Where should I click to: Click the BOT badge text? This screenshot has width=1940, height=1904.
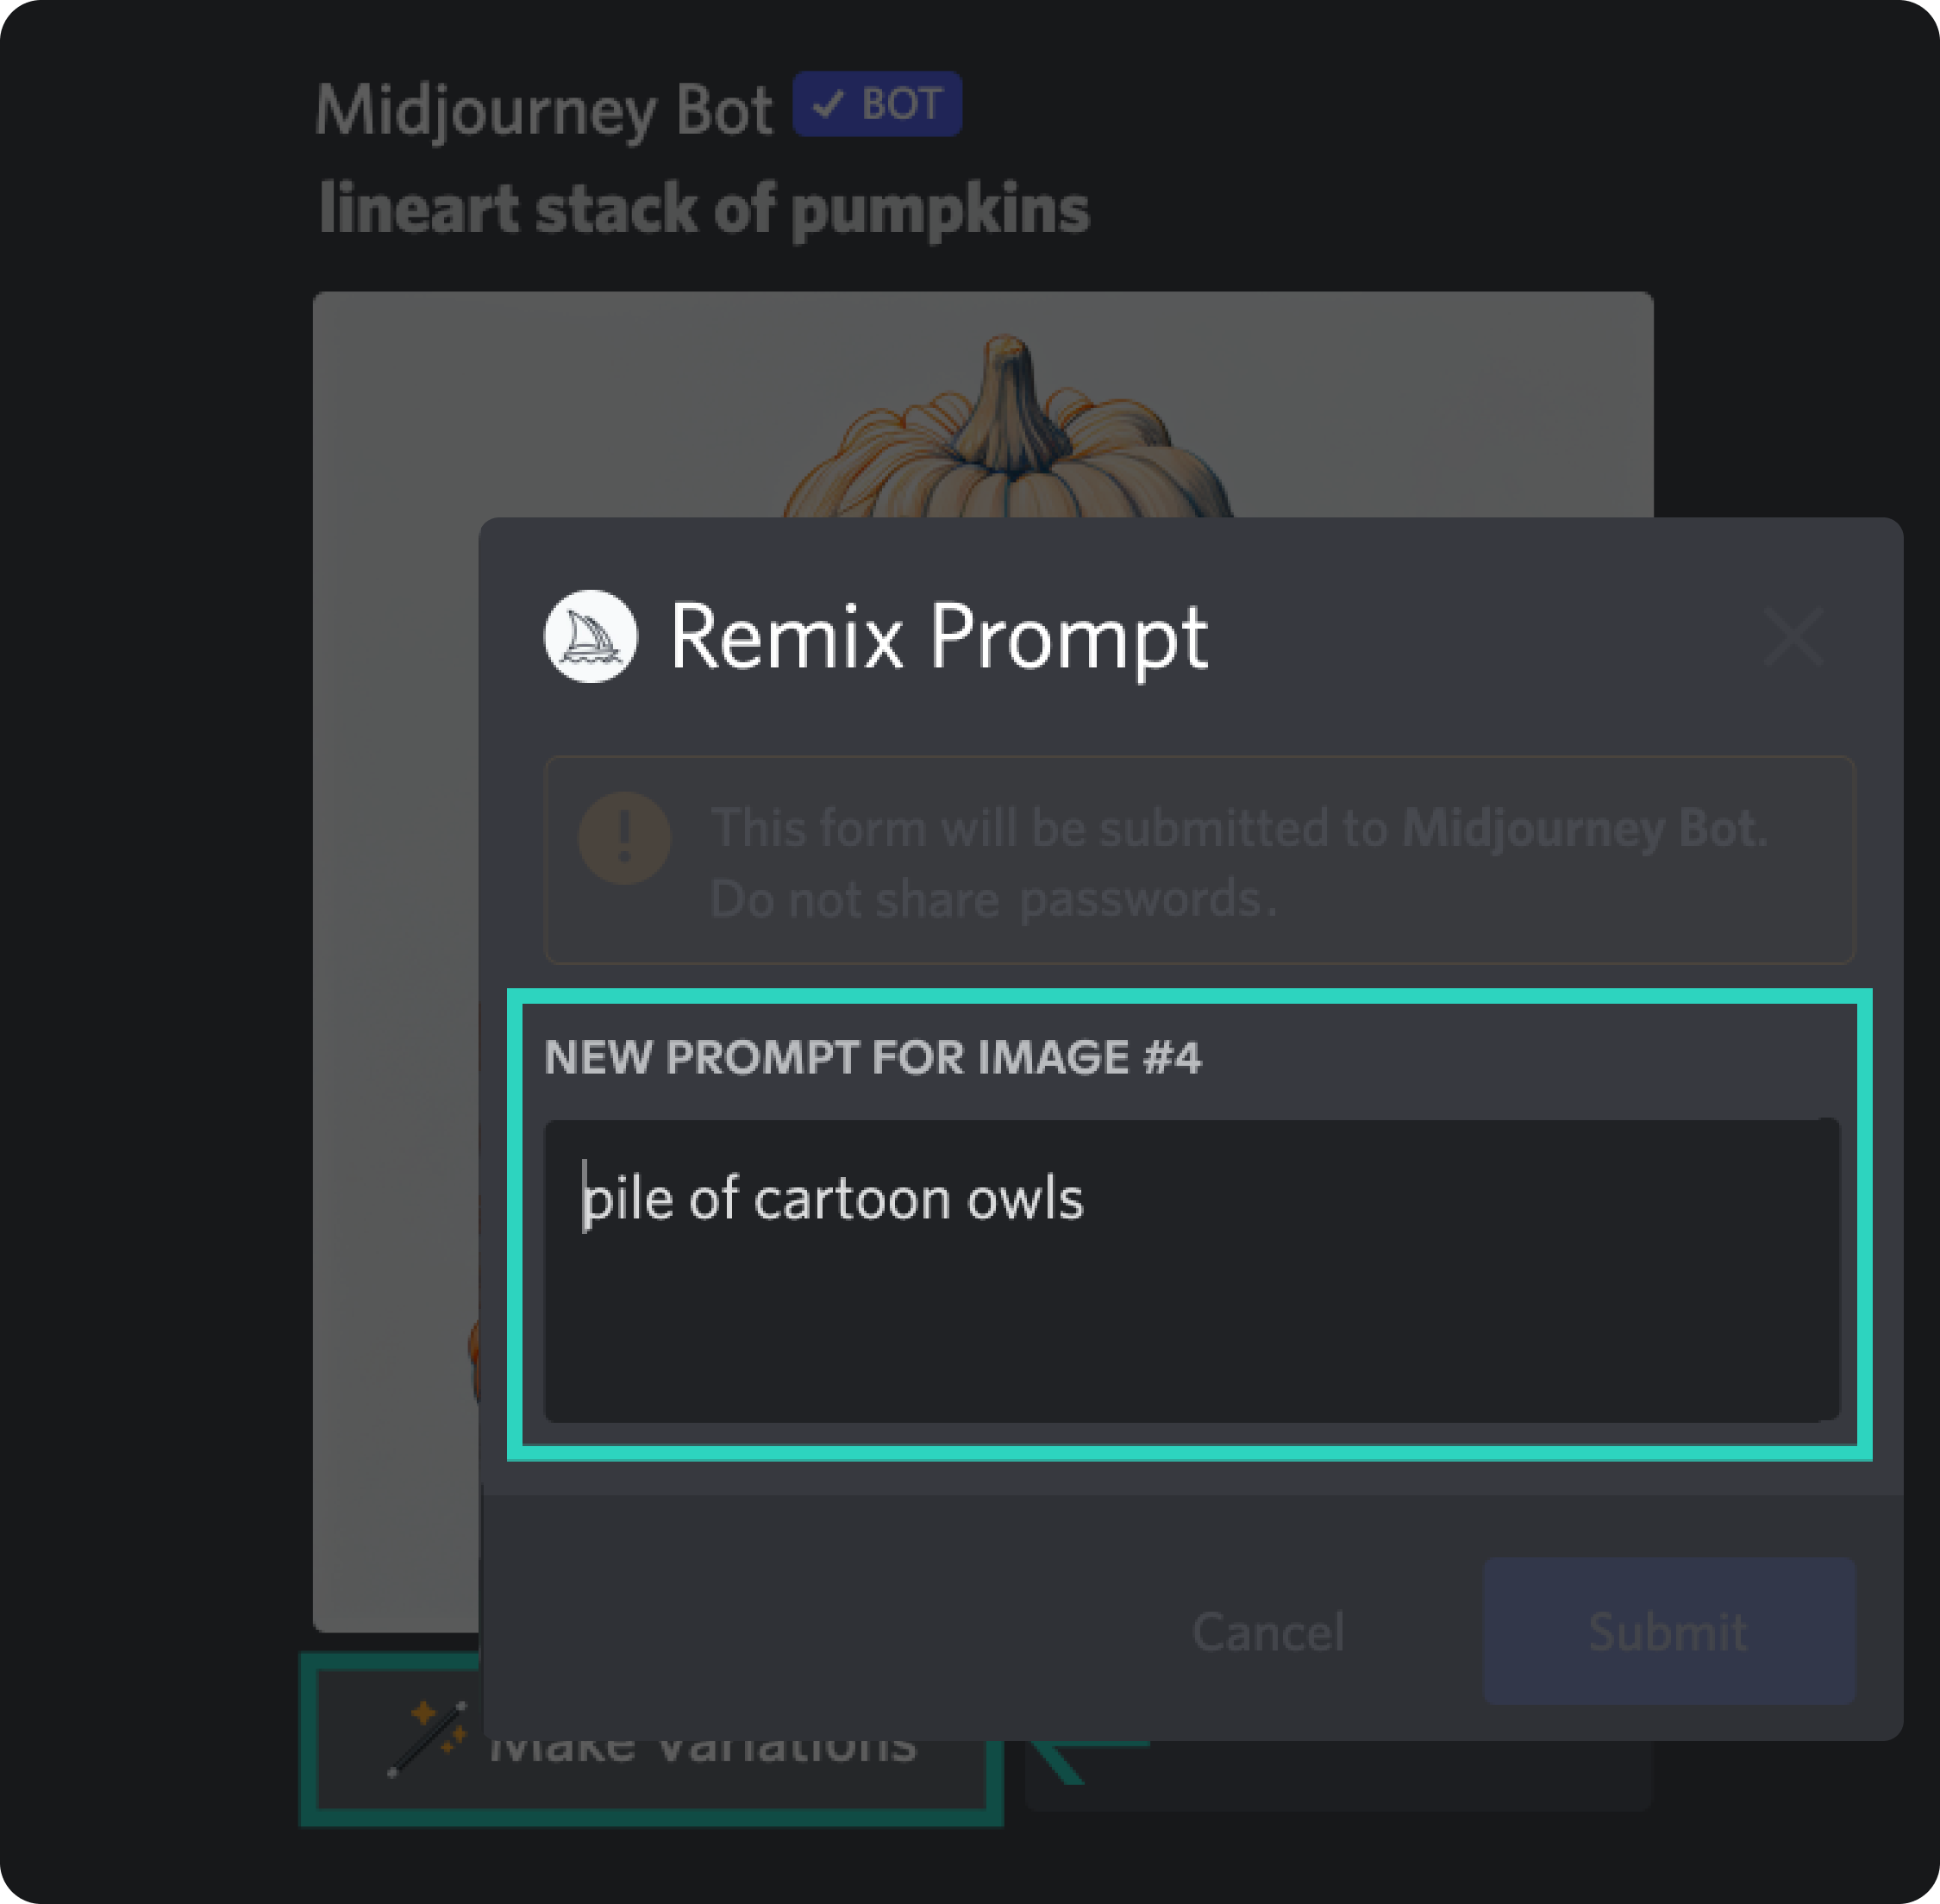(902, 103)
